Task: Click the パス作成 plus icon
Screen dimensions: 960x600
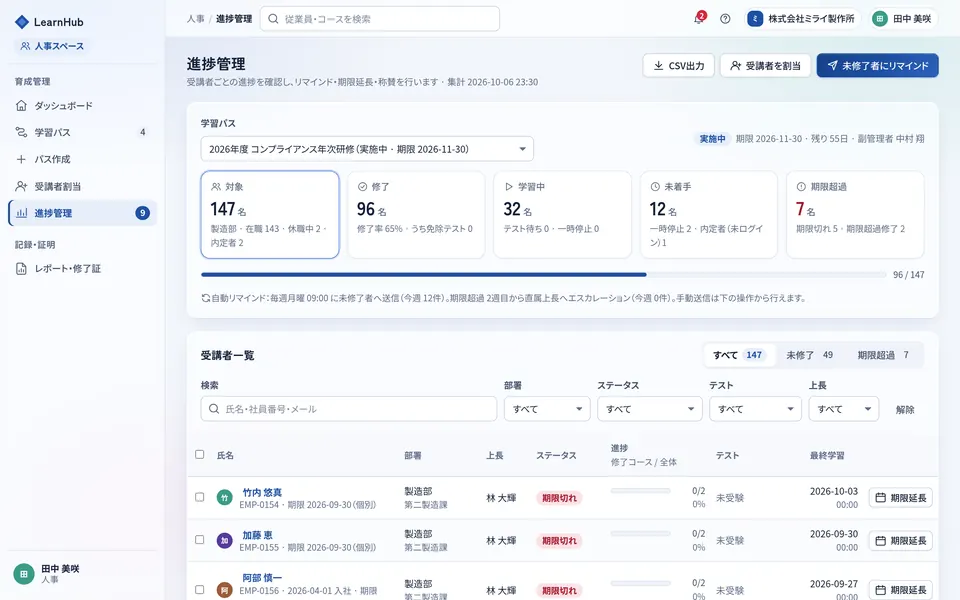Action: point(21,159)
